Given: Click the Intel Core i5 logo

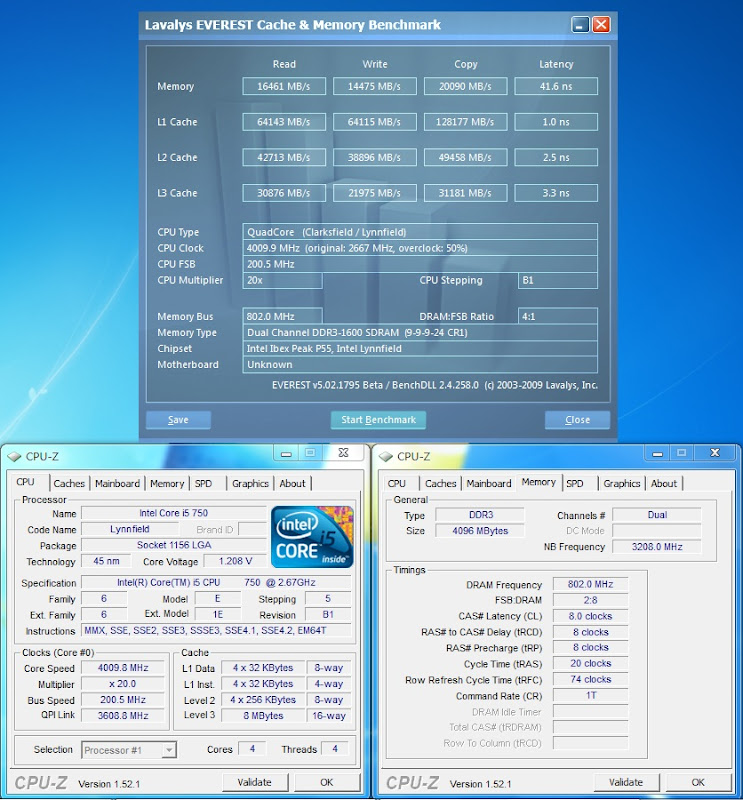Looking at the screenshot, I should (312, 537).
